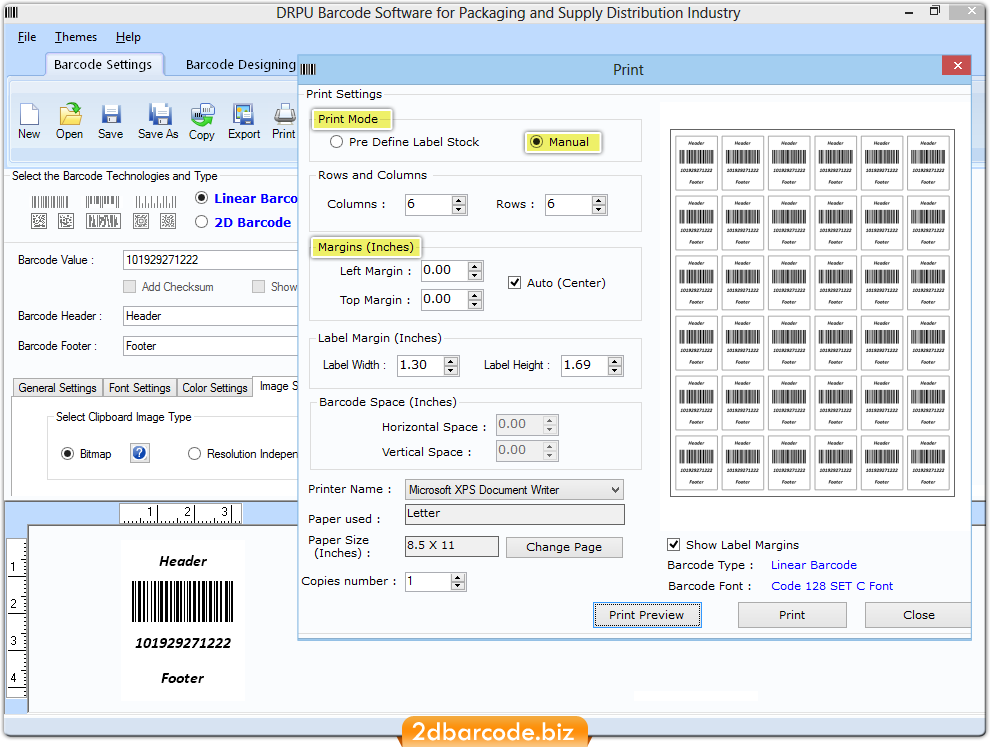
Task: Select Resolution Independent image type
Action: click(194, 453)
